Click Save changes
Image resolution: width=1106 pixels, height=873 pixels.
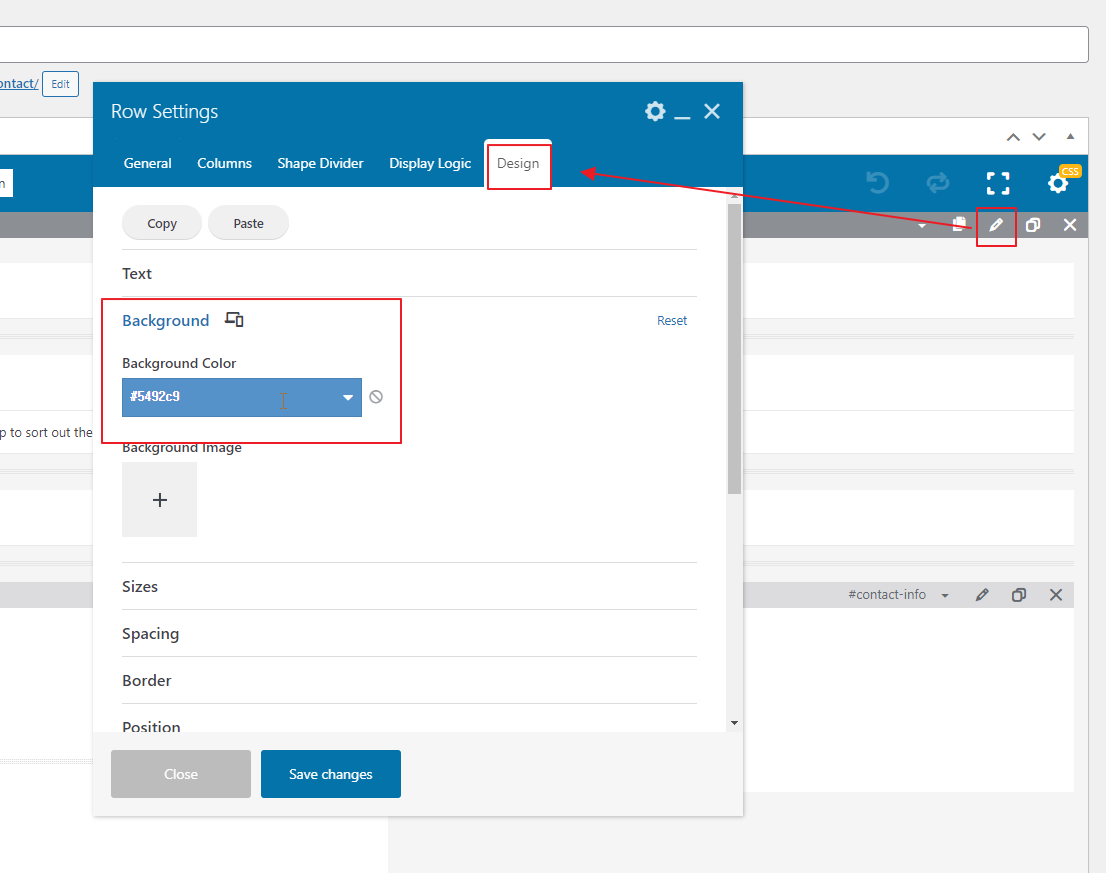pos(331,774)
